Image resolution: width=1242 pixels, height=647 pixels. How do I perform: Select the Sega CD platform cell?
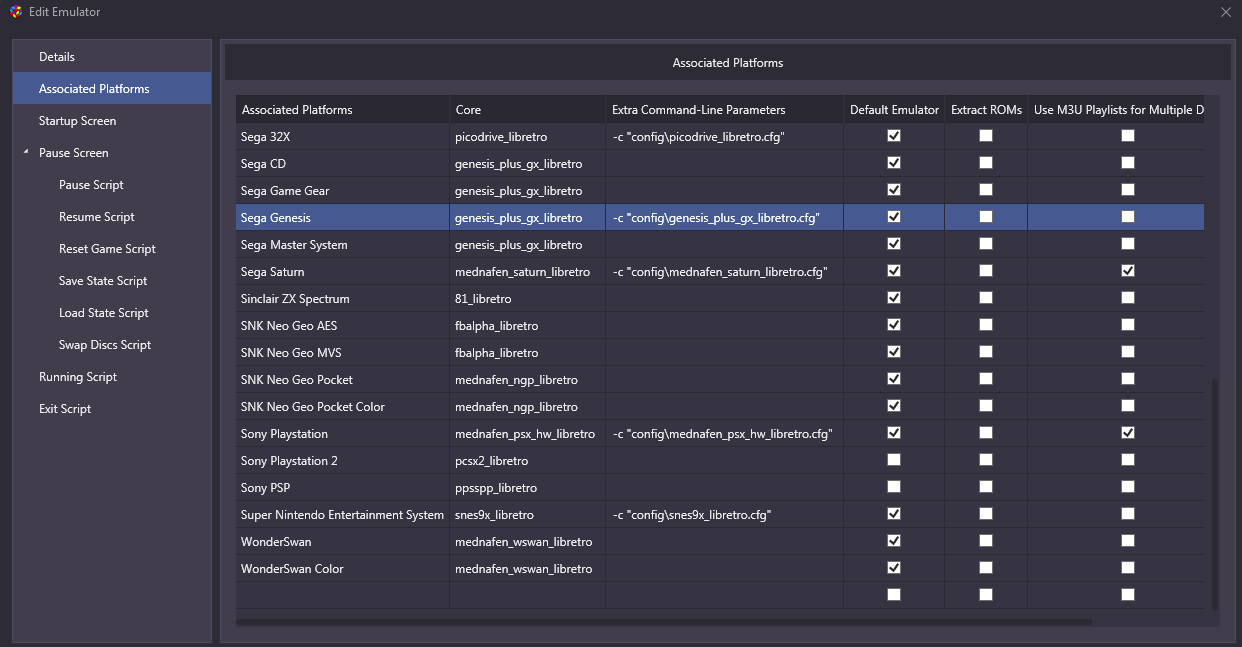click(343, 163)
